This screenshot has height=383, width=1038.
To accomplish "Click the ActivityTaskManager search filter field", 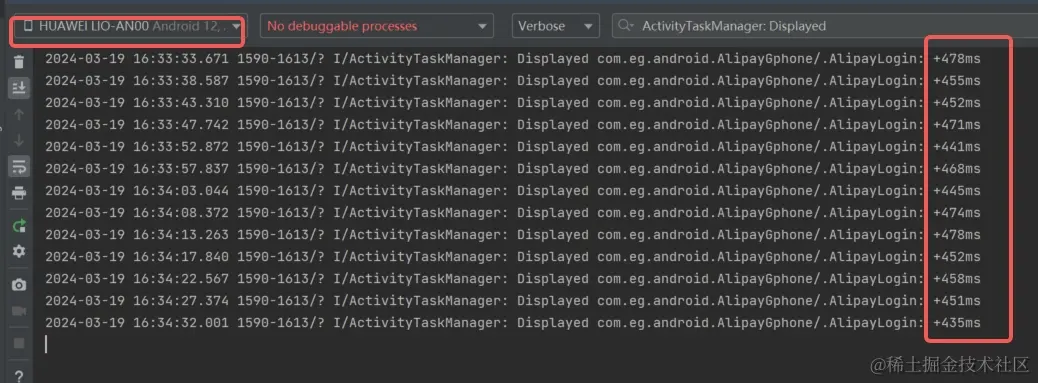I will [x=825, y=26].
